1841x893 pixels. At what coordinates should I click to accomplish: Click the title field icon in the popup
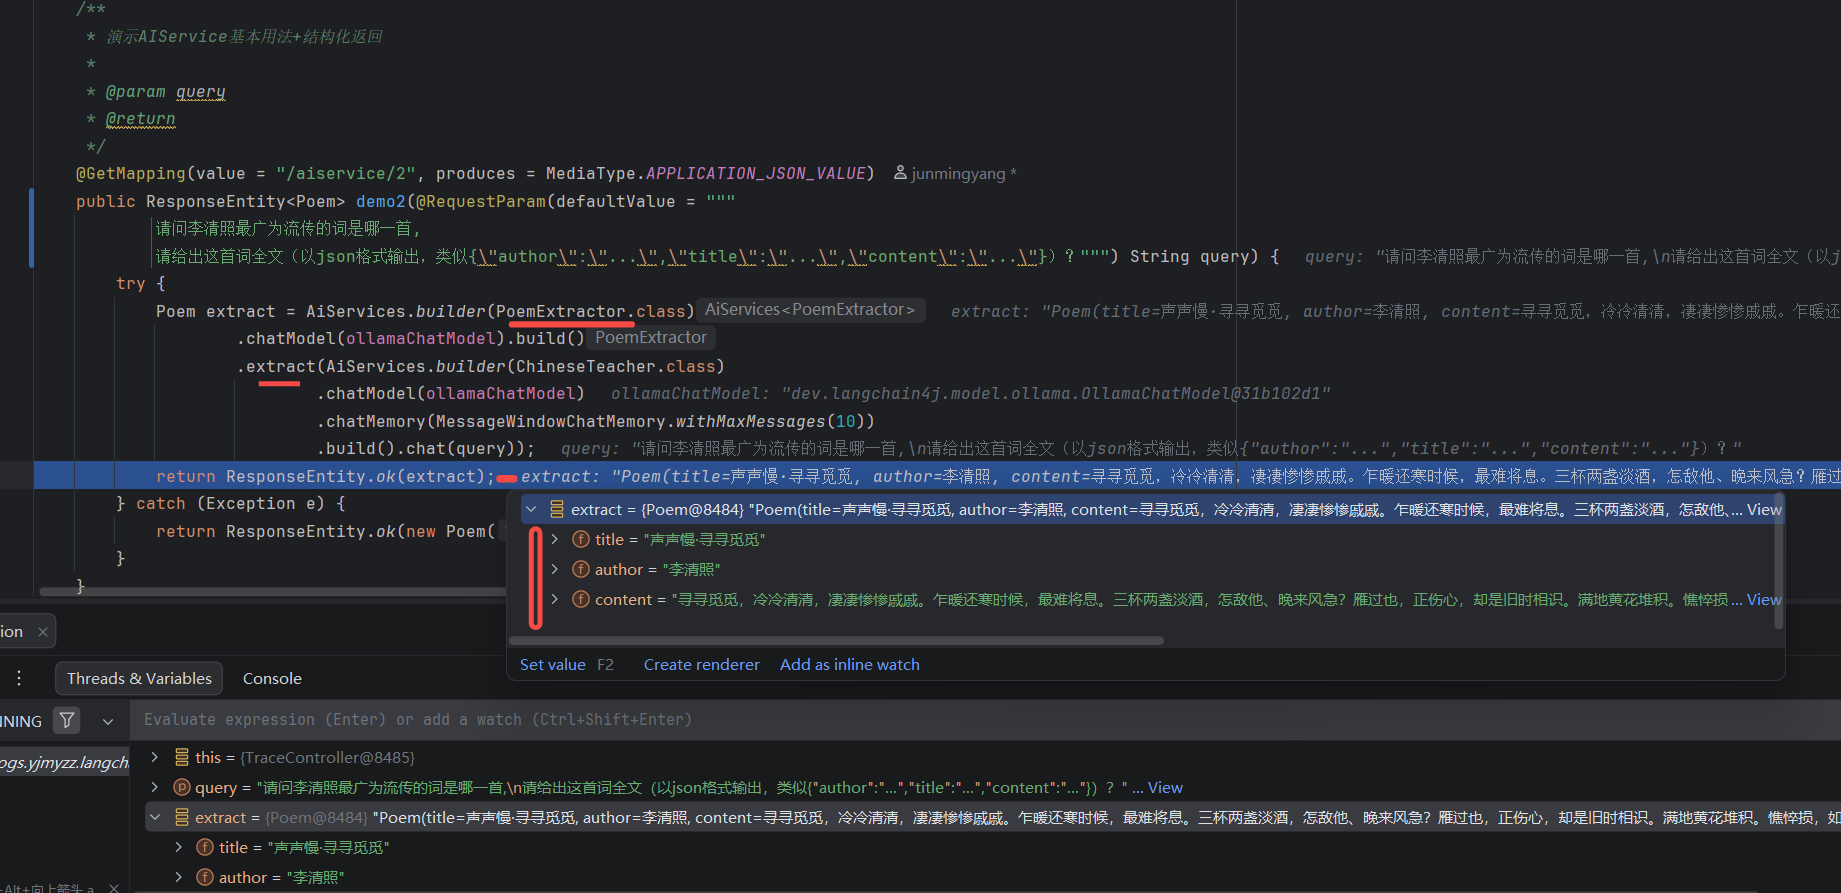(580, 539)
